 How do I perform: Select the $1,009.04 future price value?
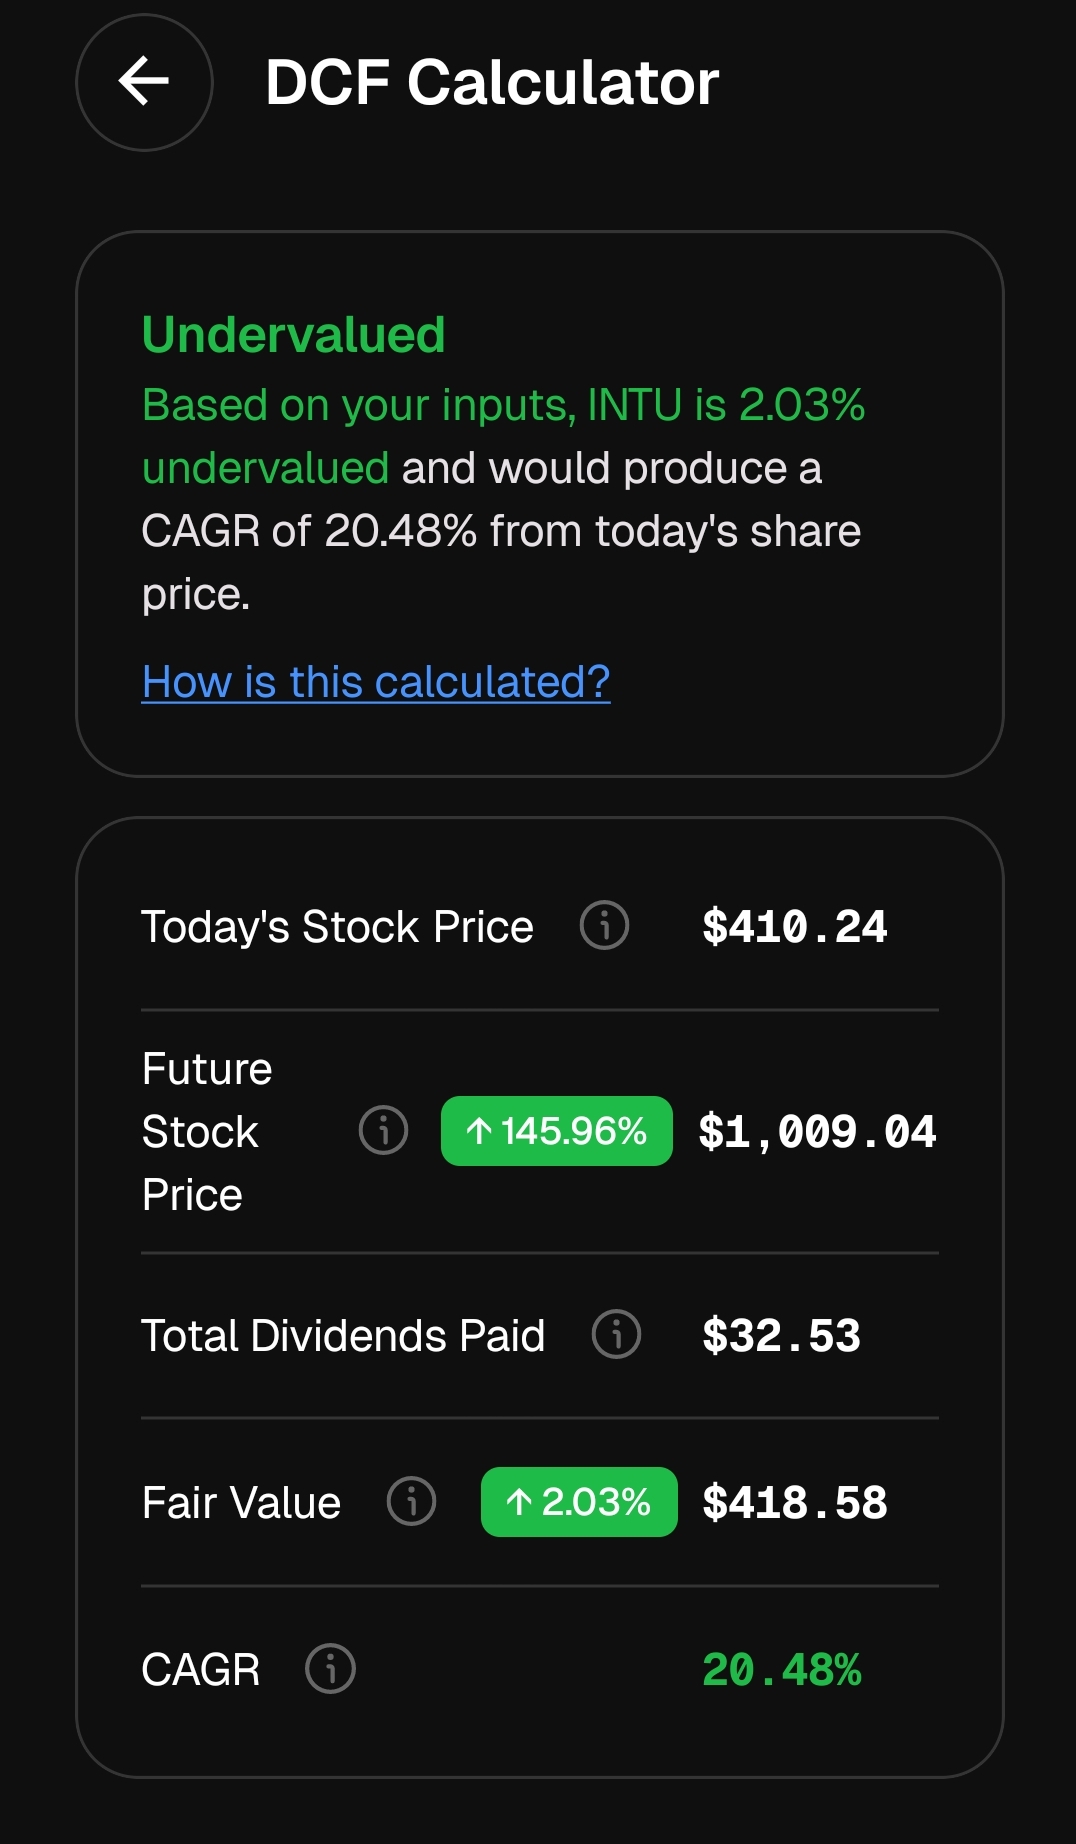tap(817, 1132)
